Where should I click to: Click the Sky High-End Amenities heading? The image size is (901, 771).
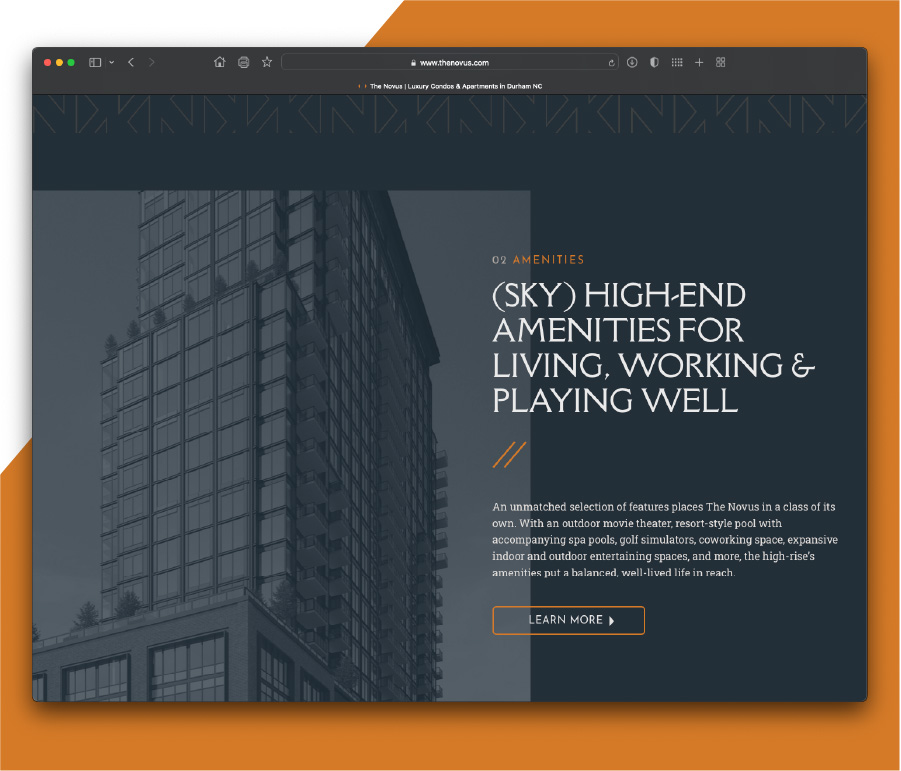coord(653,348)
